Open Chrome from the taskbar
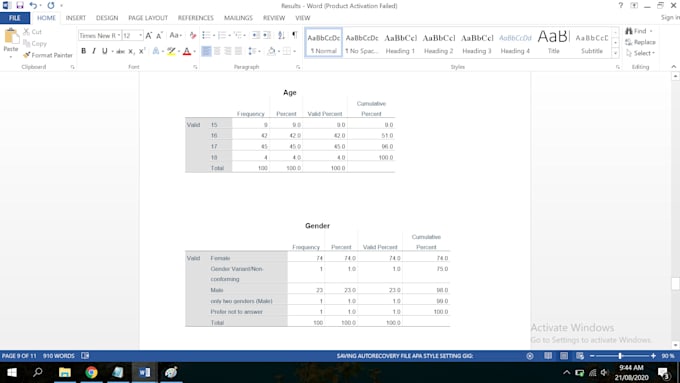Viewport: 680px width, 383px height. tap(91, 372)
